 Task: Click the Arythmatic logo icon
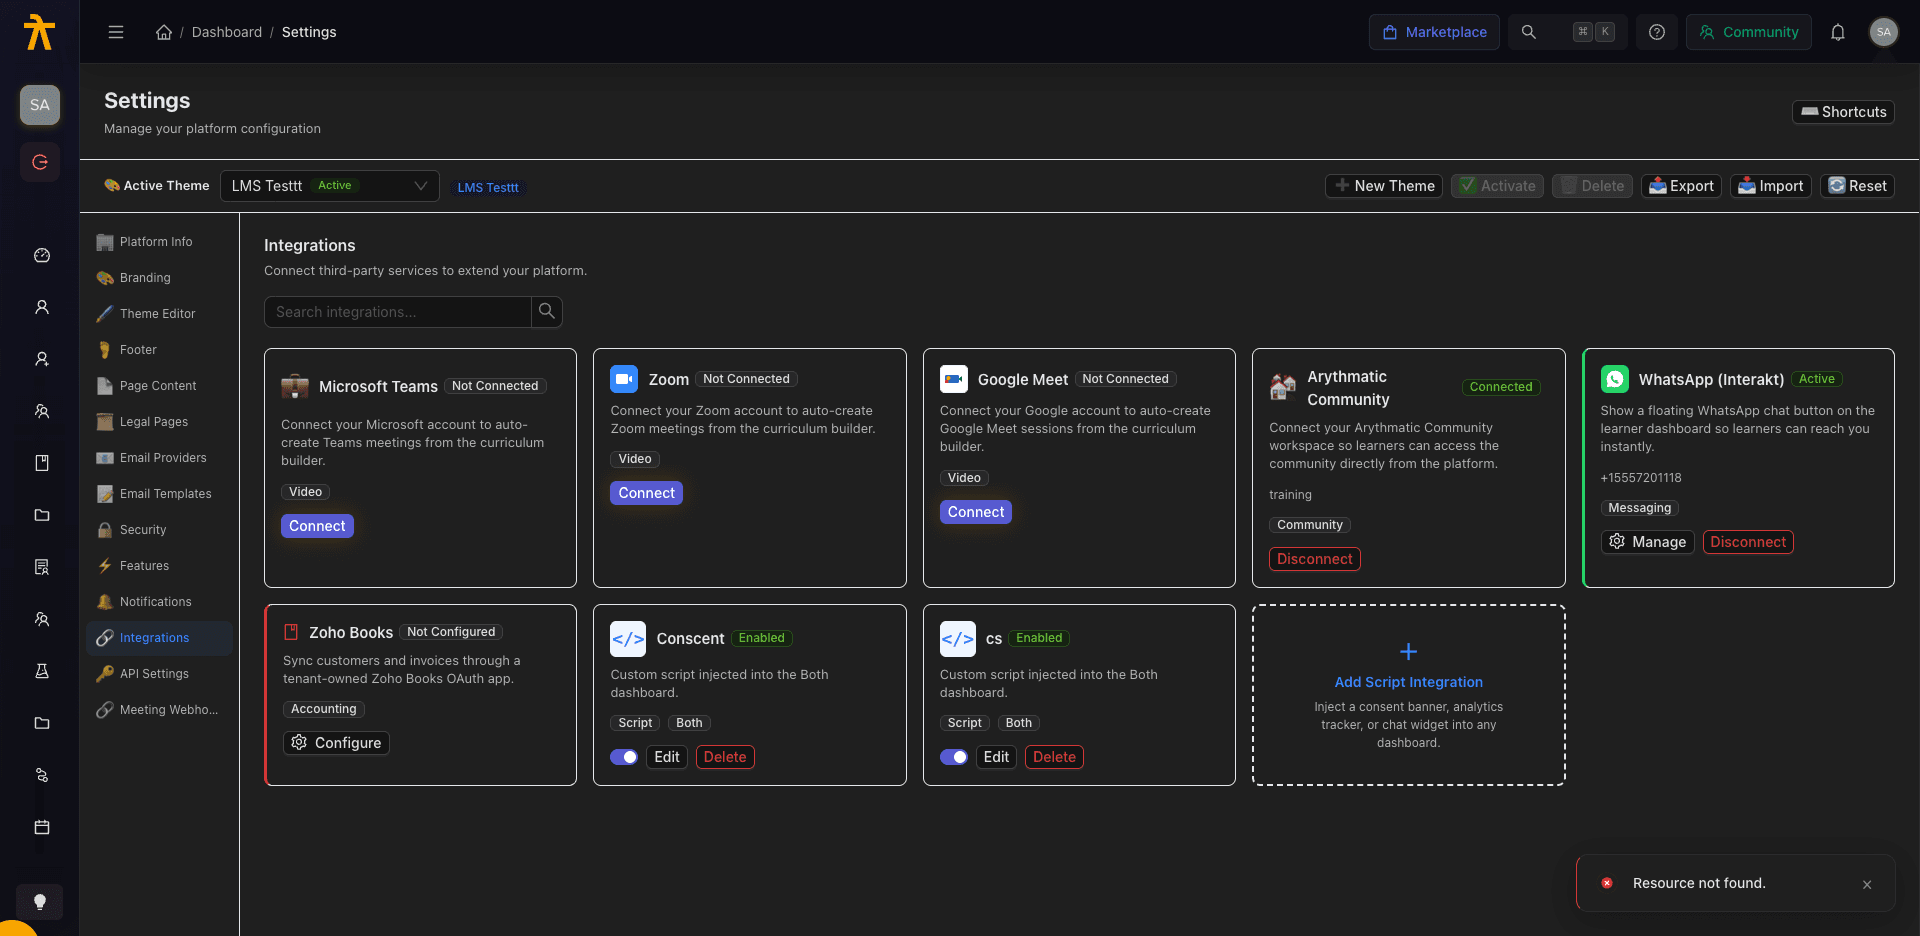[39, 32]
